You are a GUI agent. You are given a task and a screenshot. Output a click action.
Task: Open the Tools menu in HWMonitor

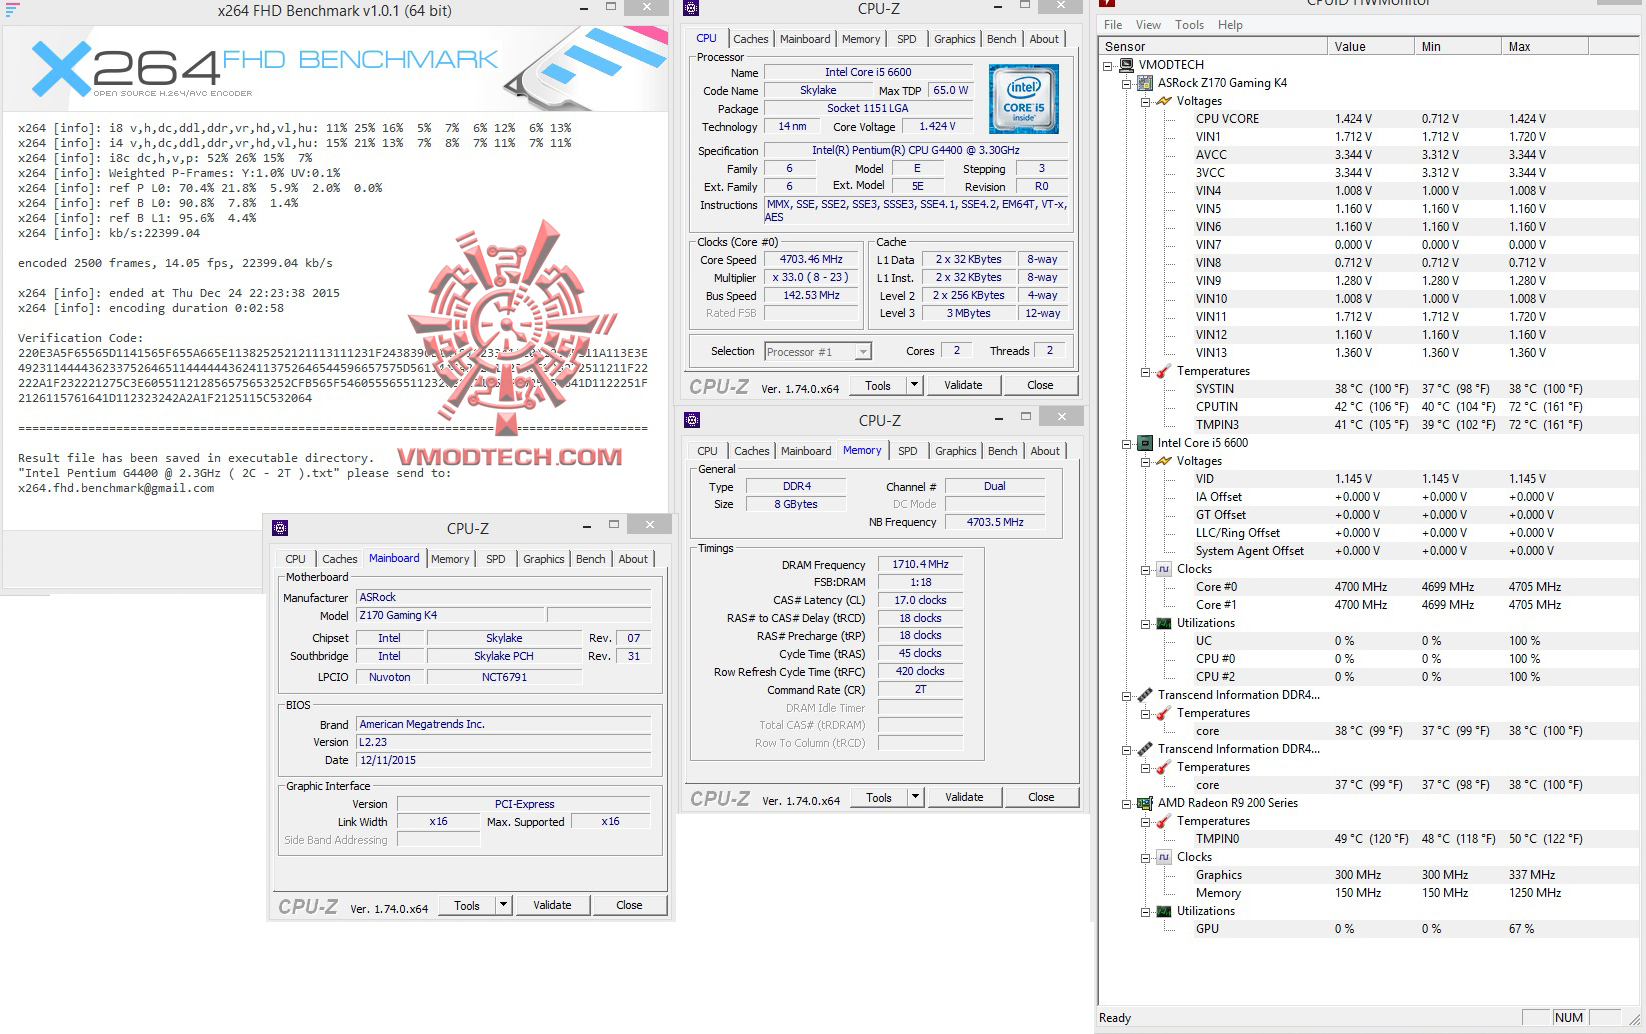[1189, 25]
